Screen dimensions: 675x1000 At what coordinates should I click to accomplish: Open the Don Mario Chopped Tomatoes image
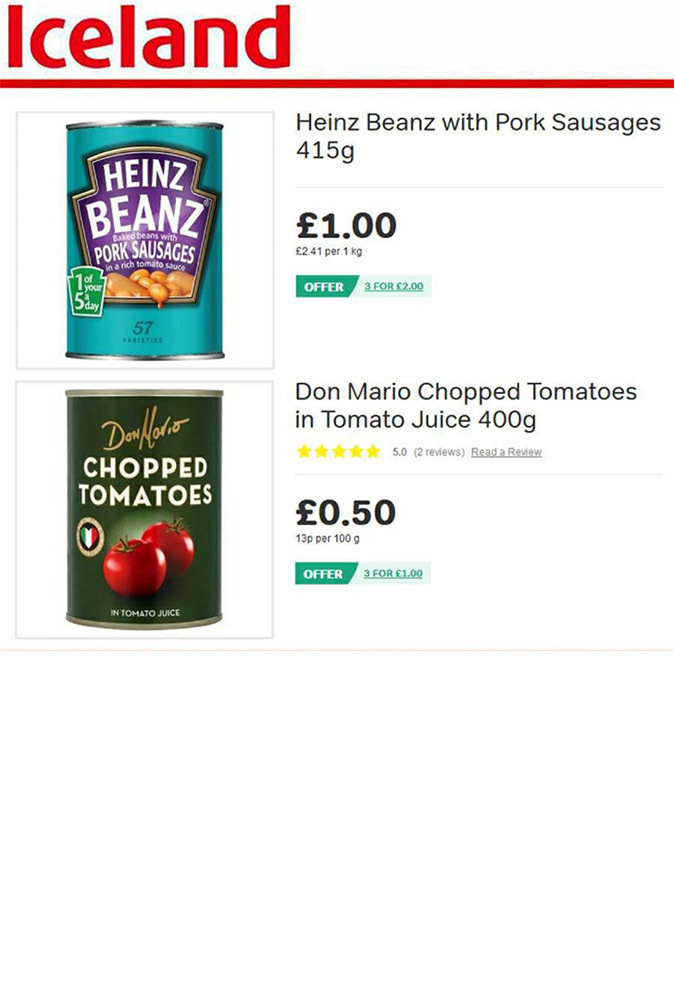click(144, 510)
